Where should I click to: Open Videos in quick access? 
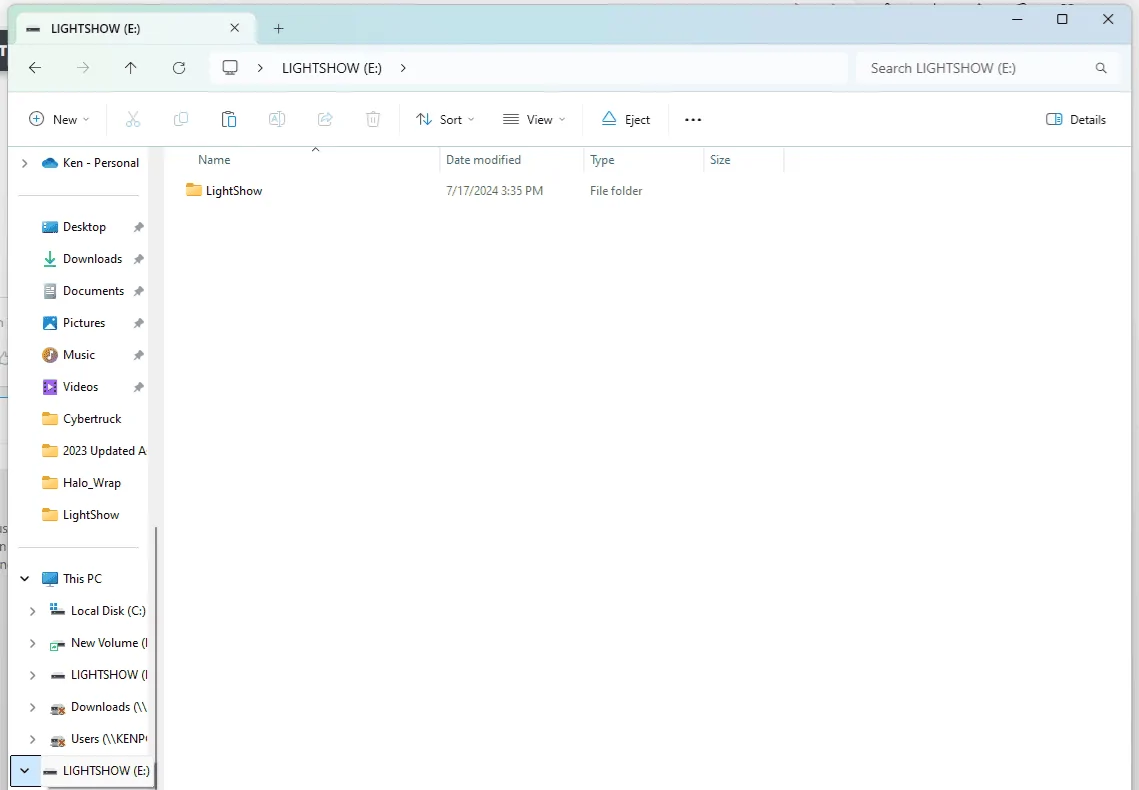(80, 386)
